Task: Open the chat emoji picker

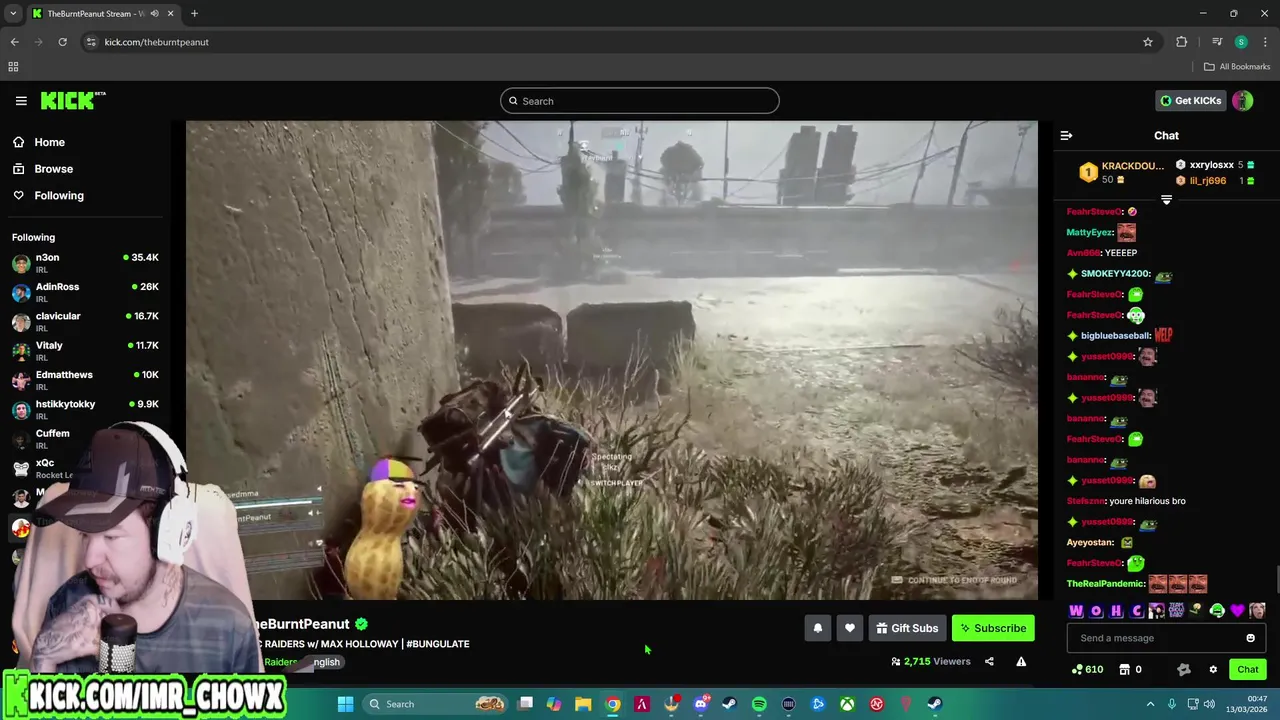Action: [x=1250, y=638]
